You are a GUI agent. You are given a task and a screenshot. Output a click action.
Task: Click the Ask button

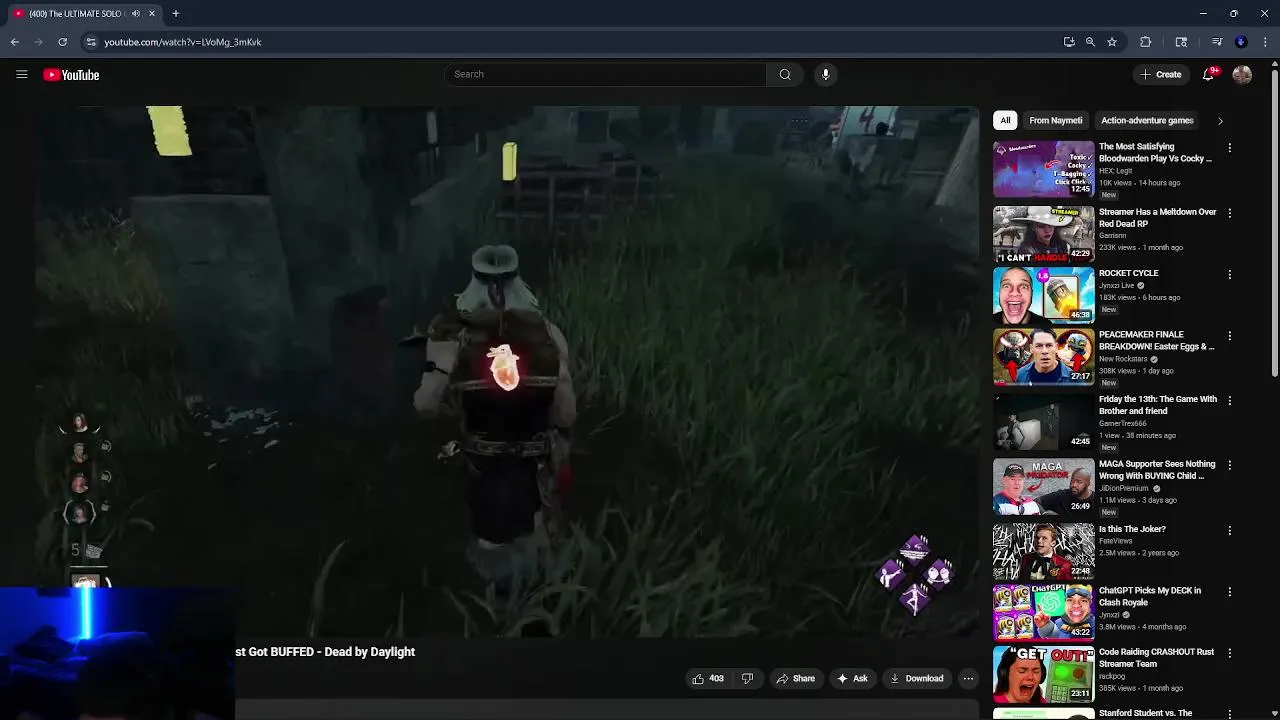(852, 679)
